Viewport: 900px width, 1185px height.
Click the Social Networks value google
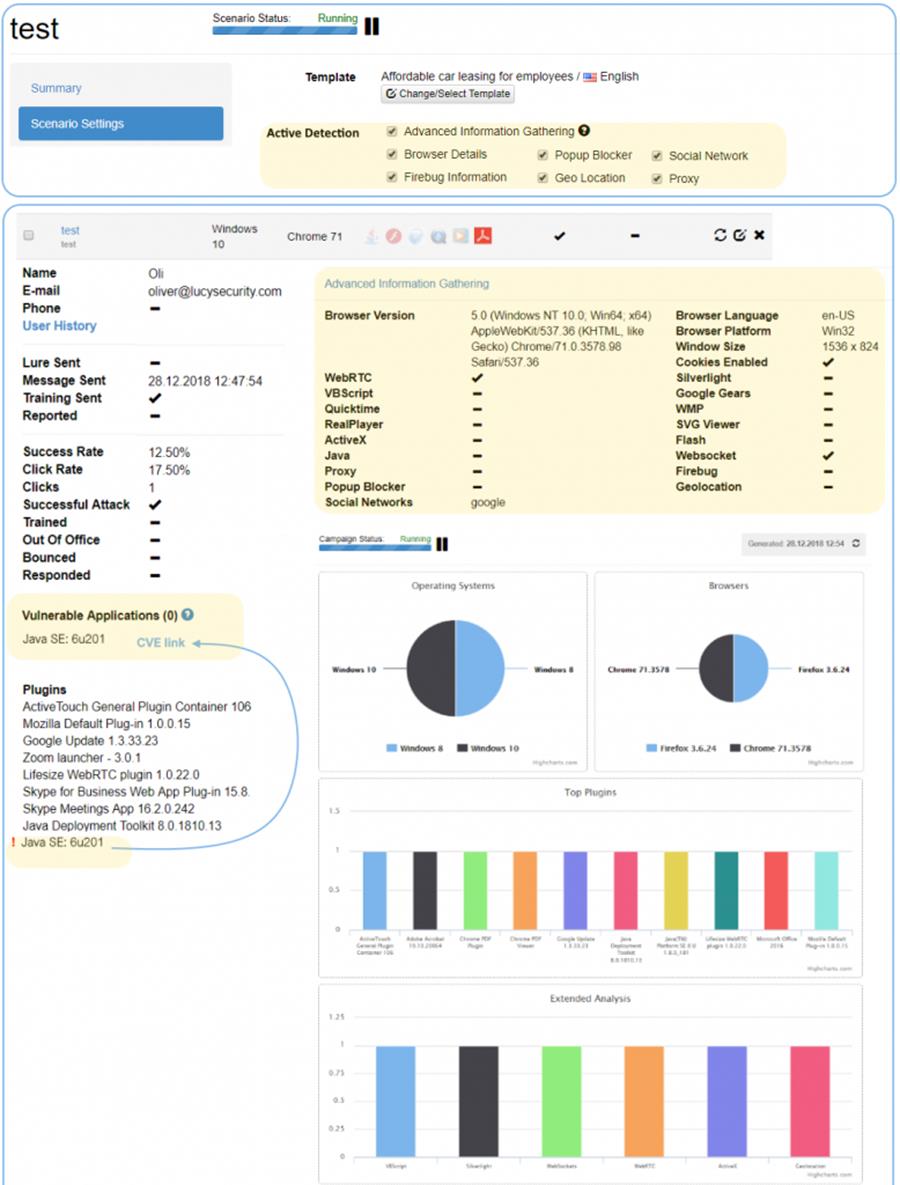pos(487,503)
